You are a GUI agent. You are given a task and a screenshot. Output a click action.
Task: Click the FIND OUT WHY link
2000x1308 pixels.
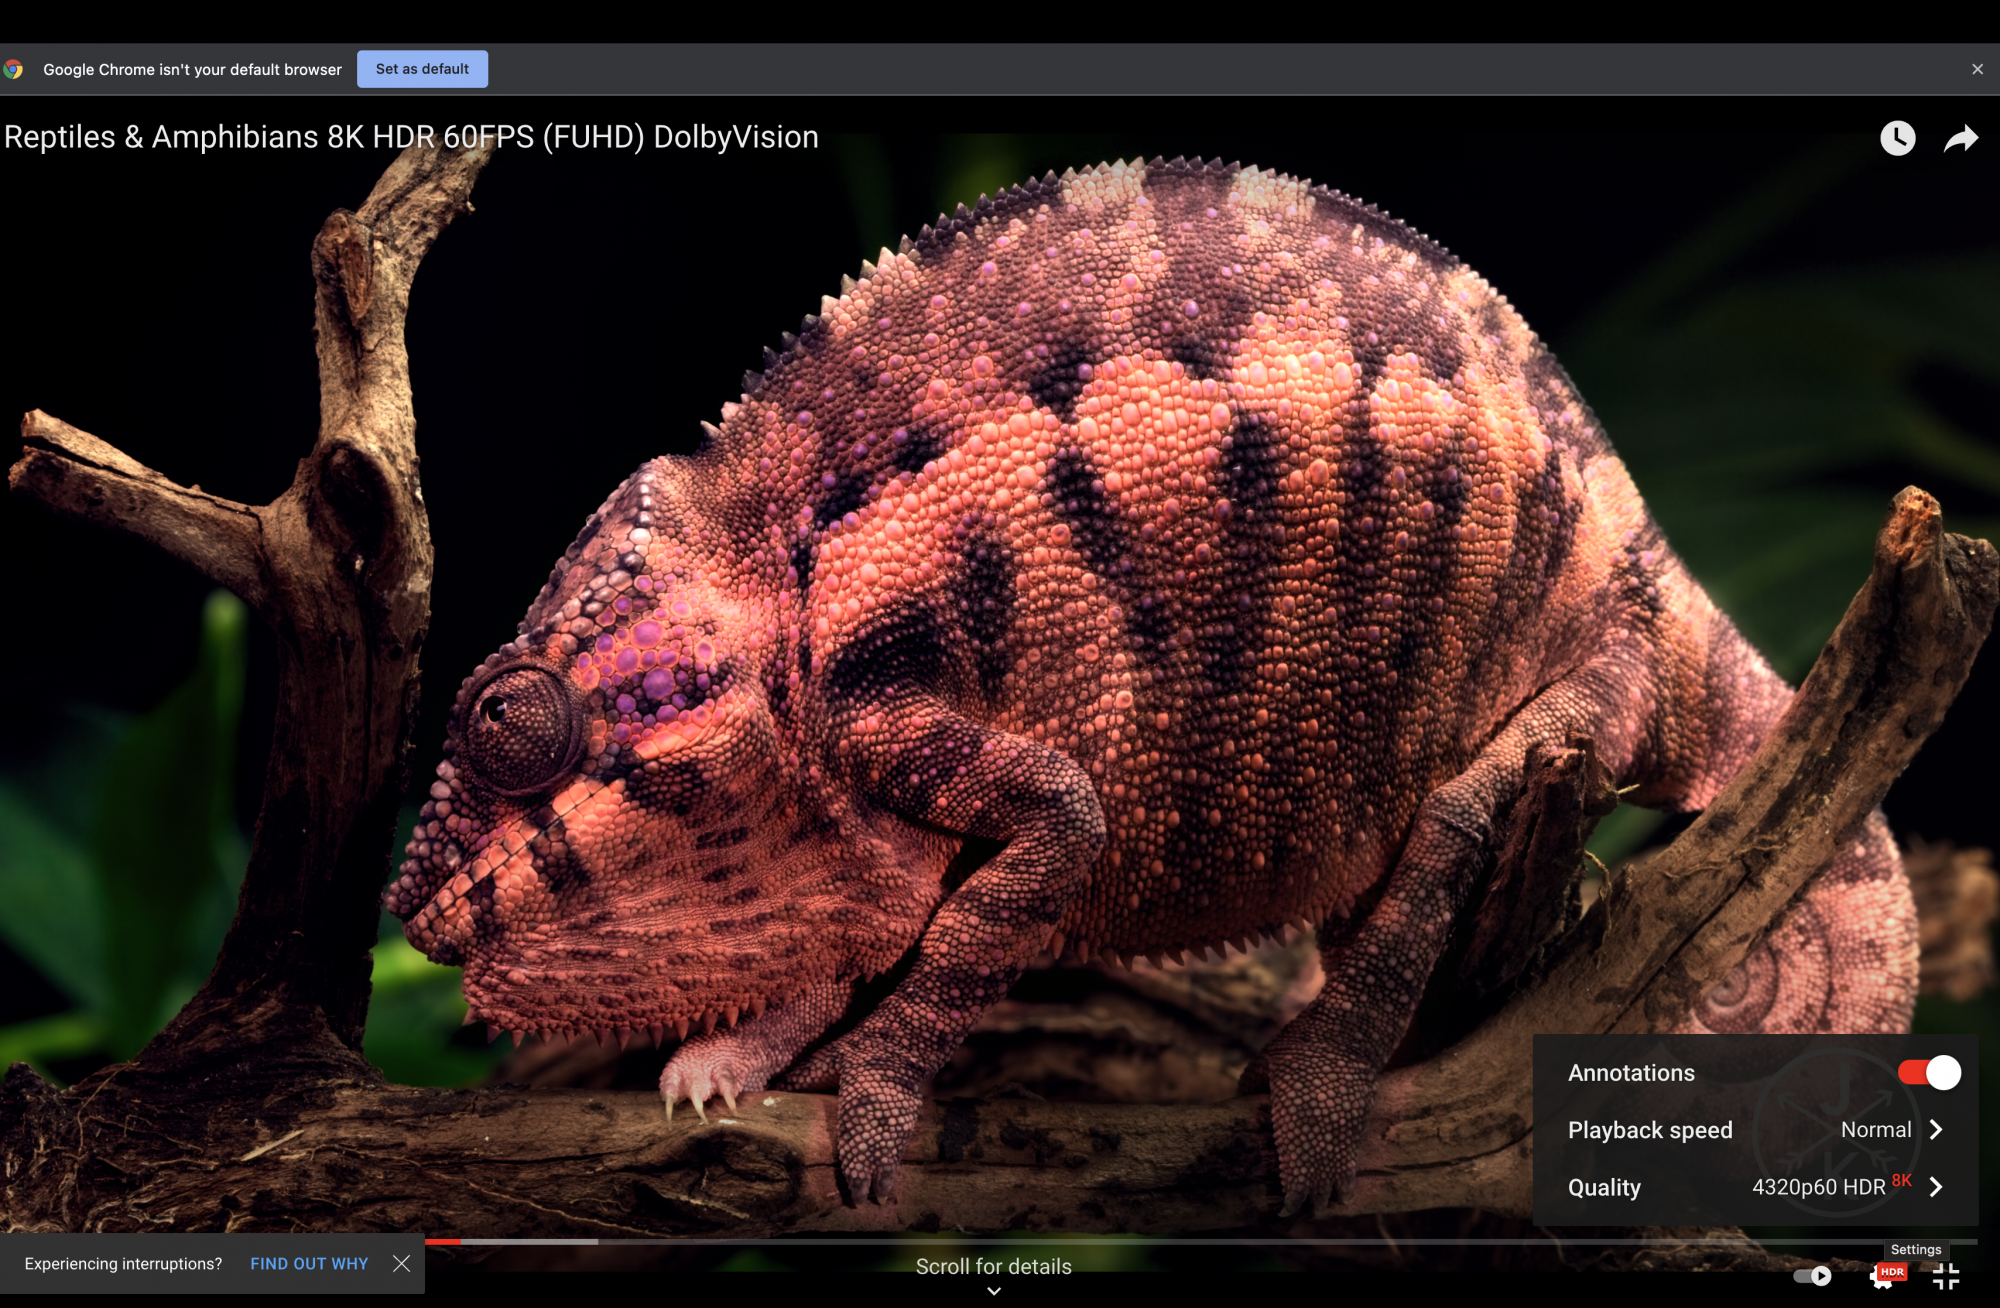pyautogui.click(x=309, y=1264)
